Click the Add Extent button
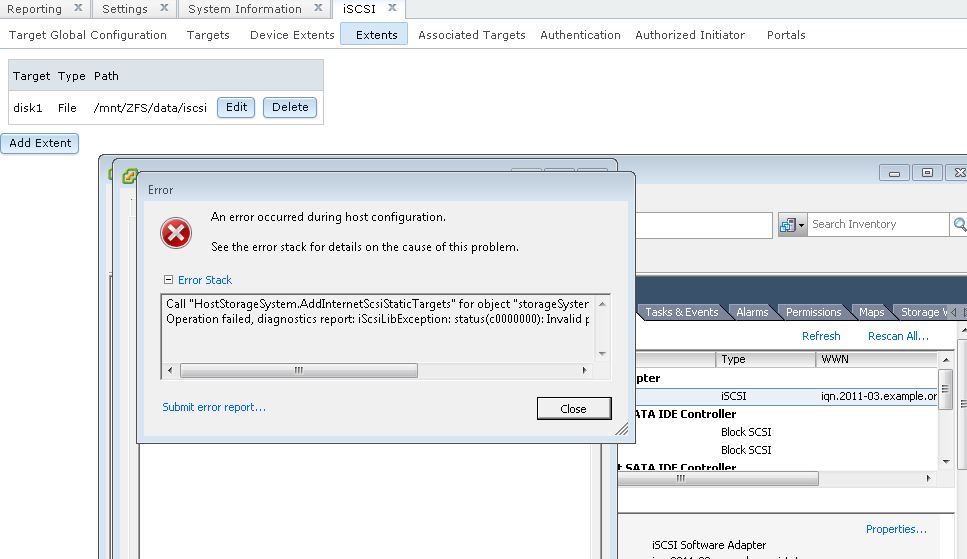 pos(40,143)
